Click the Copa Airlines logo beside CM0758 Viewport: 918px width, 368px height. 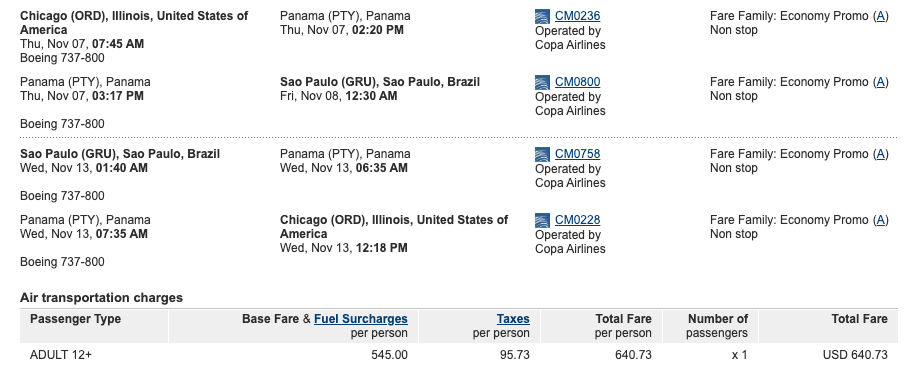[543, 154]
